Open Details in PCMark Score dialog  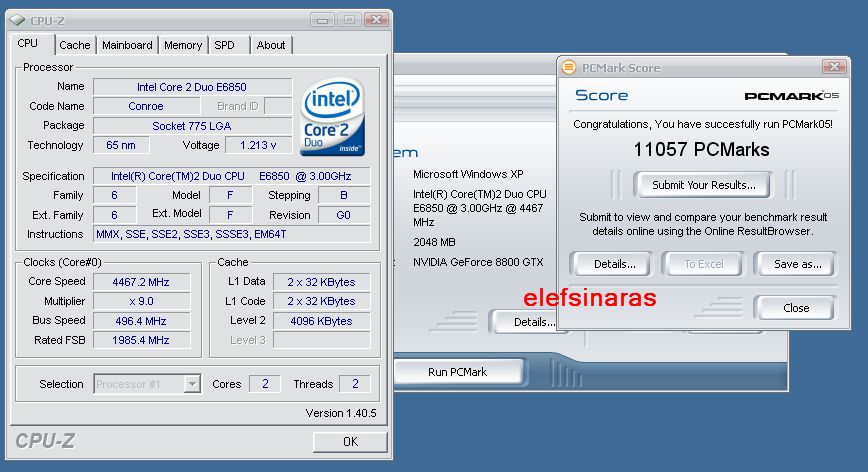pyautogui.click(x=614, y=264)
